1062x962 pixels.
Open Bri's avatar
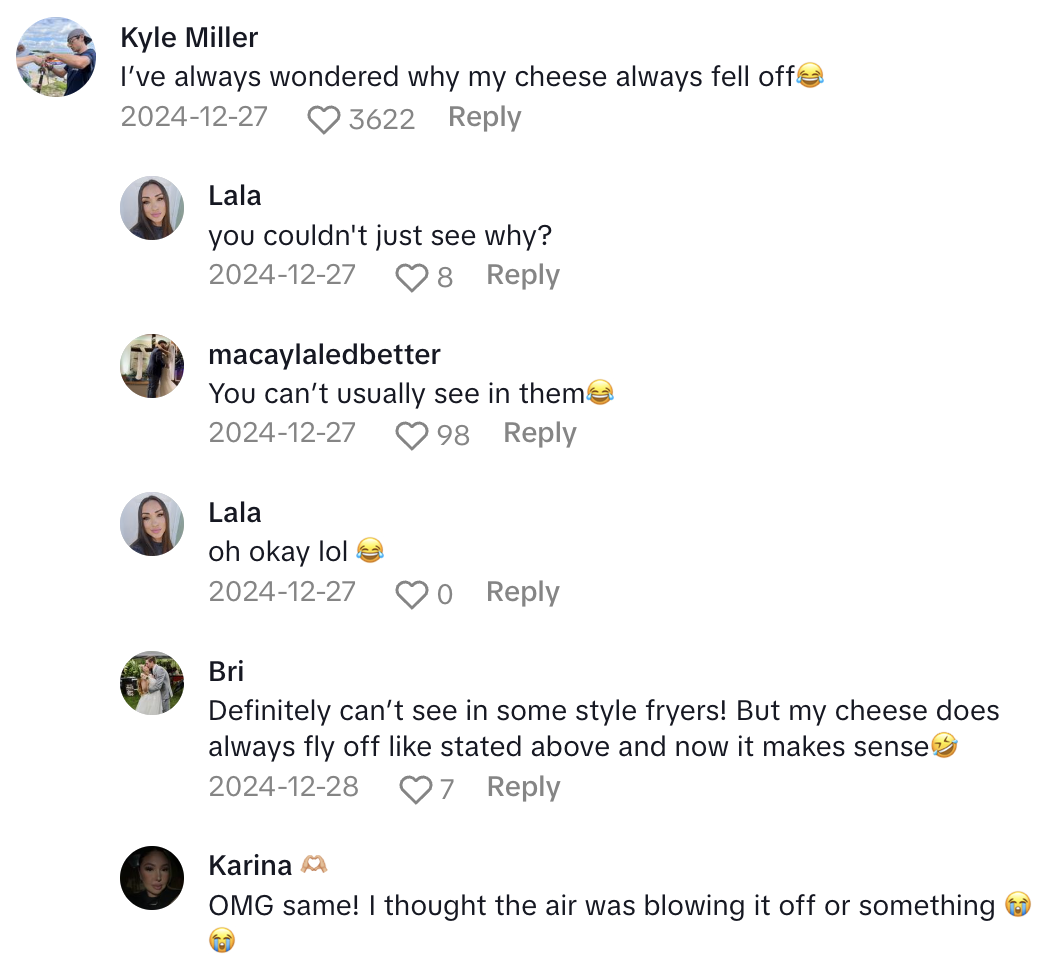(152, 683)
